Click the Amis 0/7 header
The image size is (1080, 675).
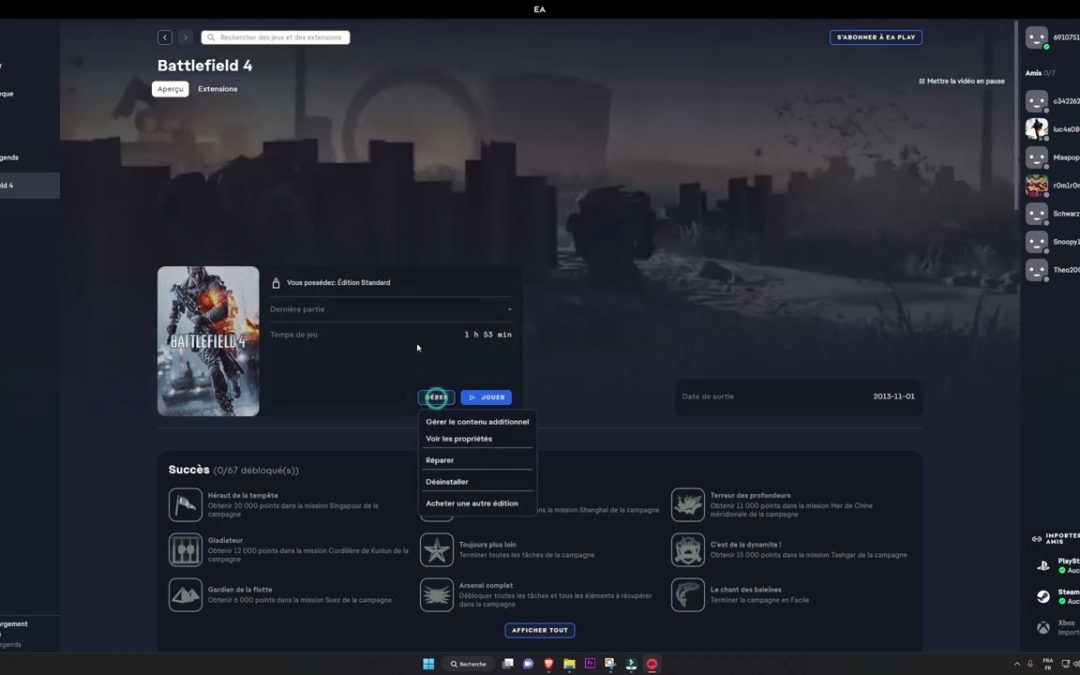1039,73
